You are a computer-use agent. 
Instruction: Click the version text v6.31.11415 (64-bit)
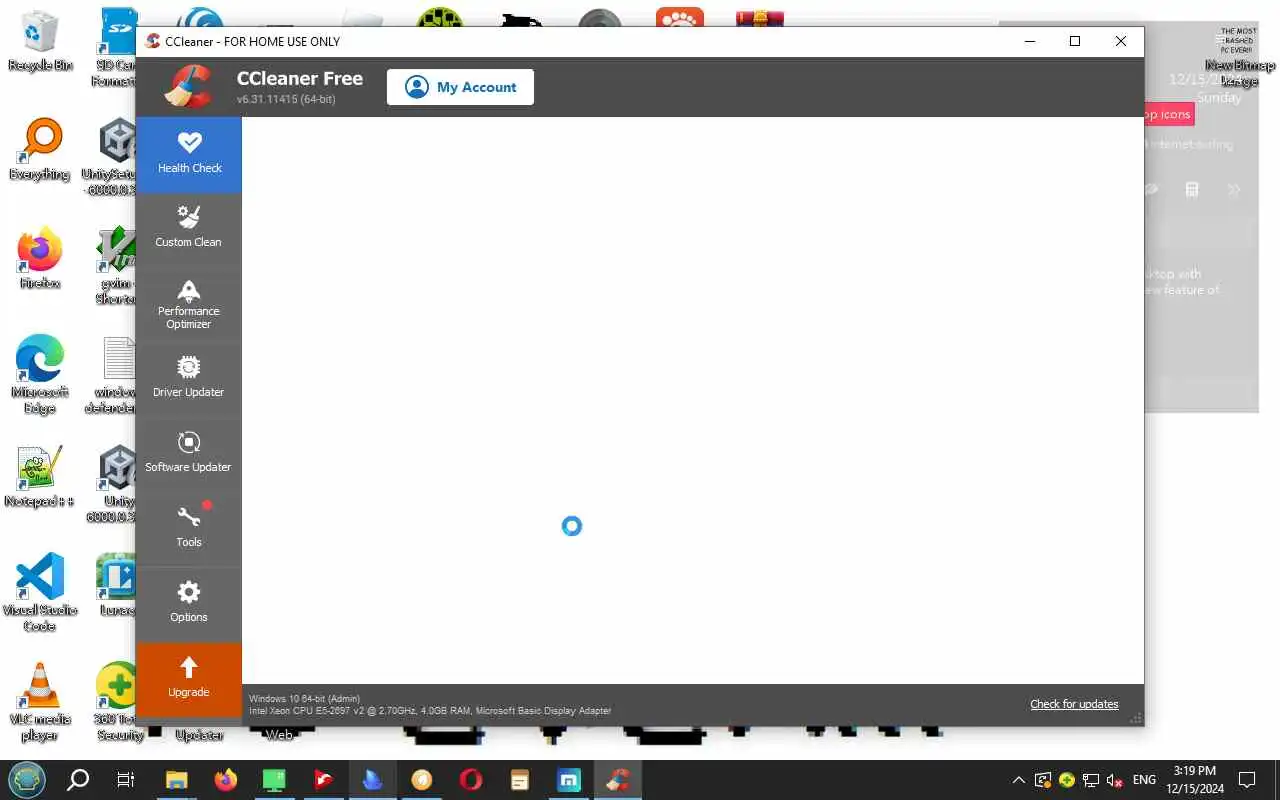(286, 100)
